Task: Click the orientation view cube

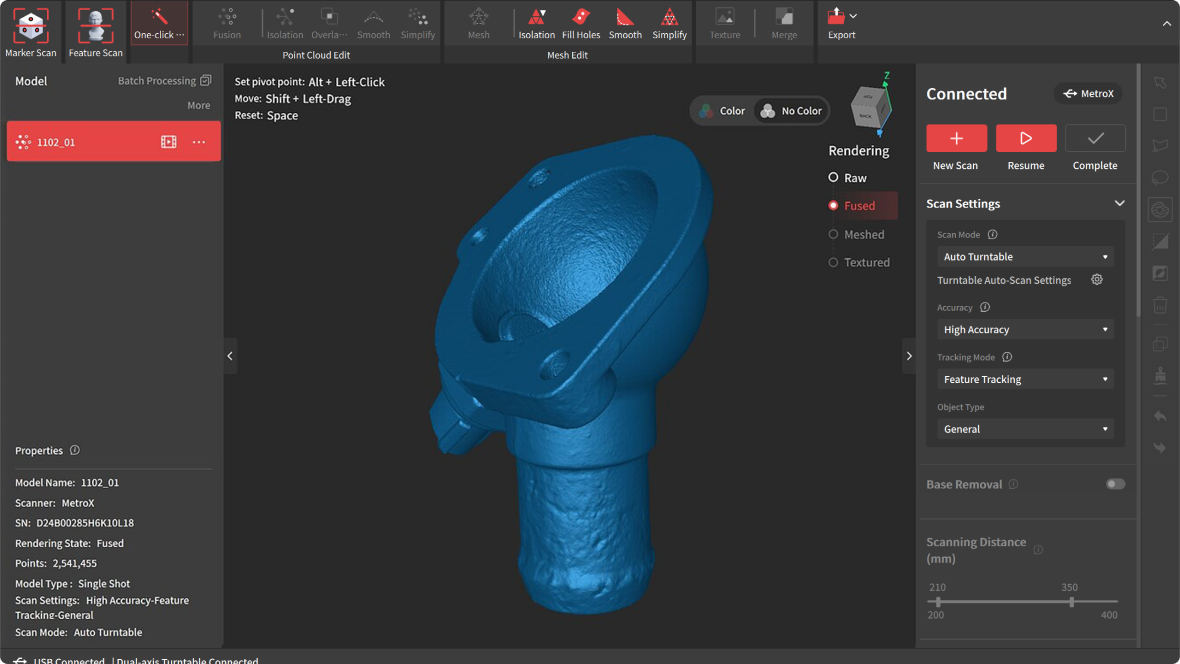Action: click(866, 108)
